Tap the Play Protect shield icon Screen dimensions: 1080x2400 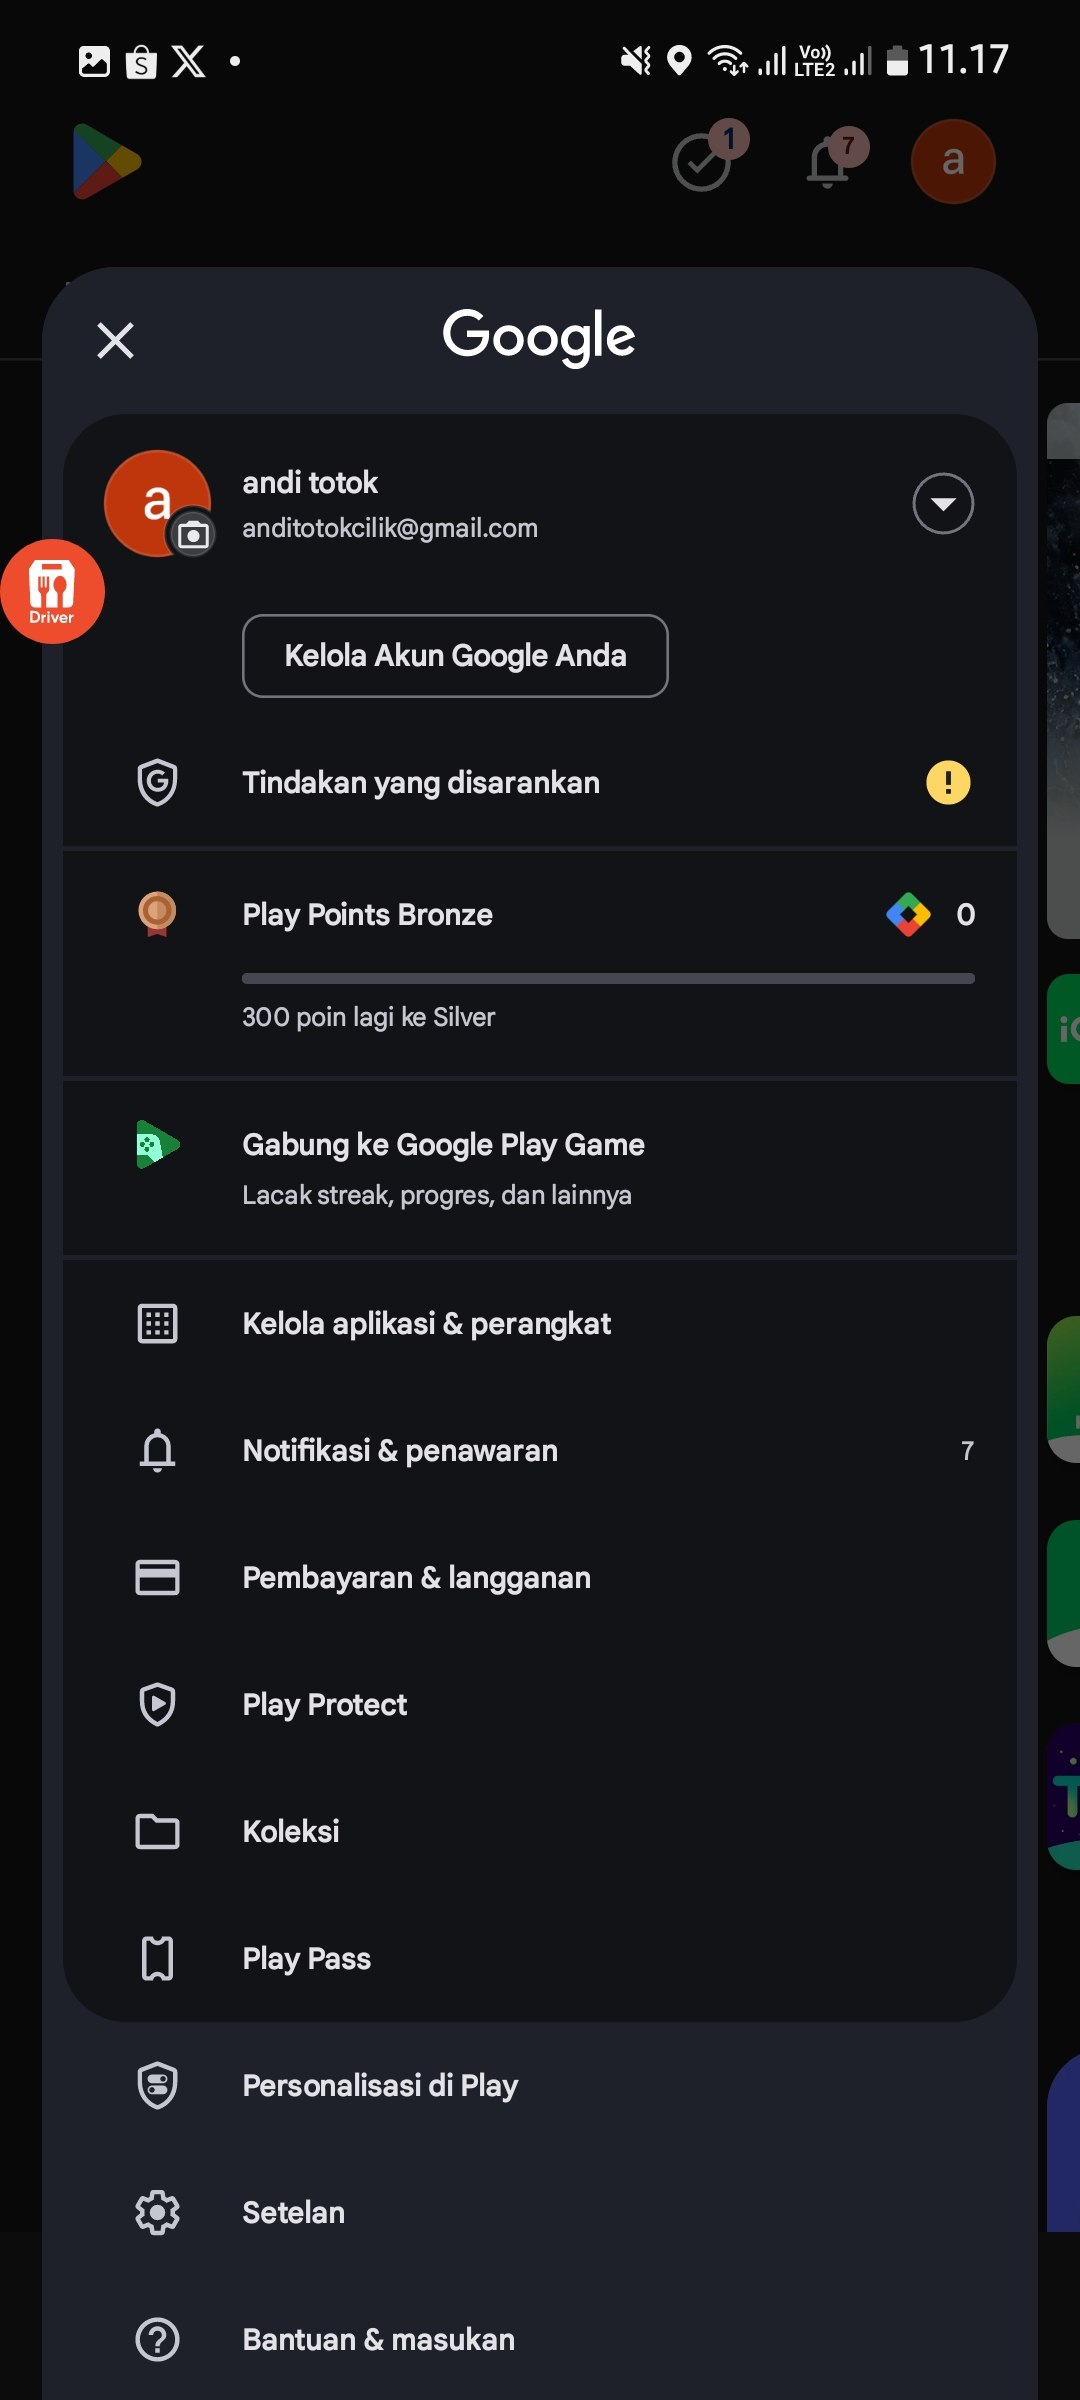pos(157,1704)
